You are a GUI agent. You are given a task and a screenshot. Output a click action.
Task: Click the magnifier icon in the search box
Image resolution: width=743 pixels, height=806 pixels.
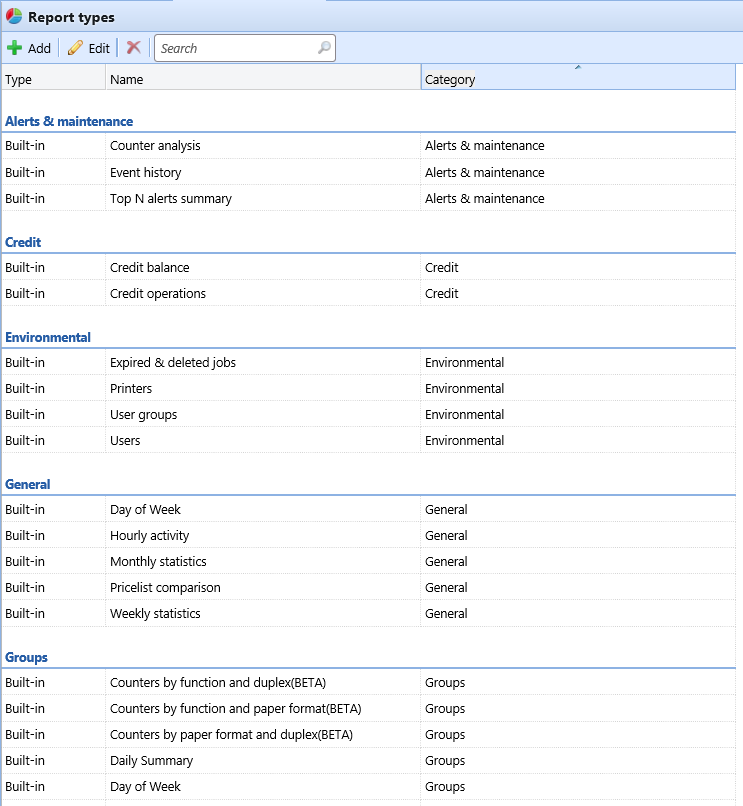click(x=323, y=48)
